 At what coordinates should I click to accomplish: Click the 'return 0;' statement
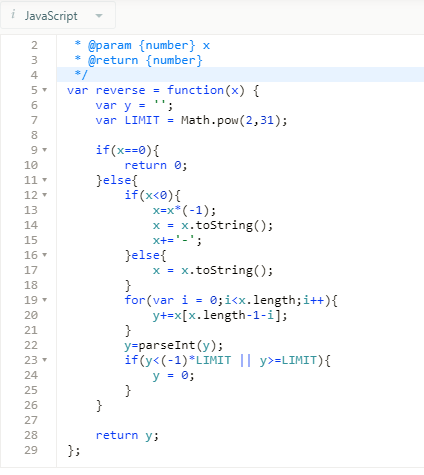[x=156, y=165]
